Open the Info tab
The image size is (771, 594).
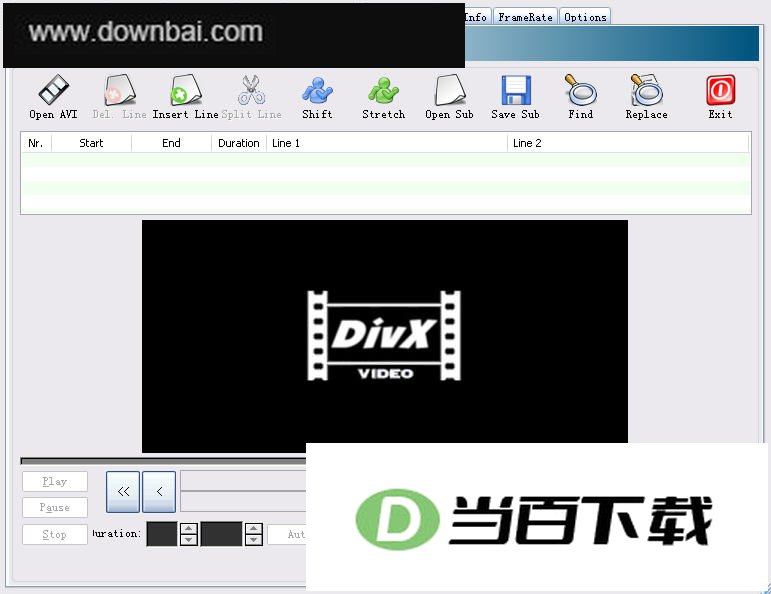(476, 17)
